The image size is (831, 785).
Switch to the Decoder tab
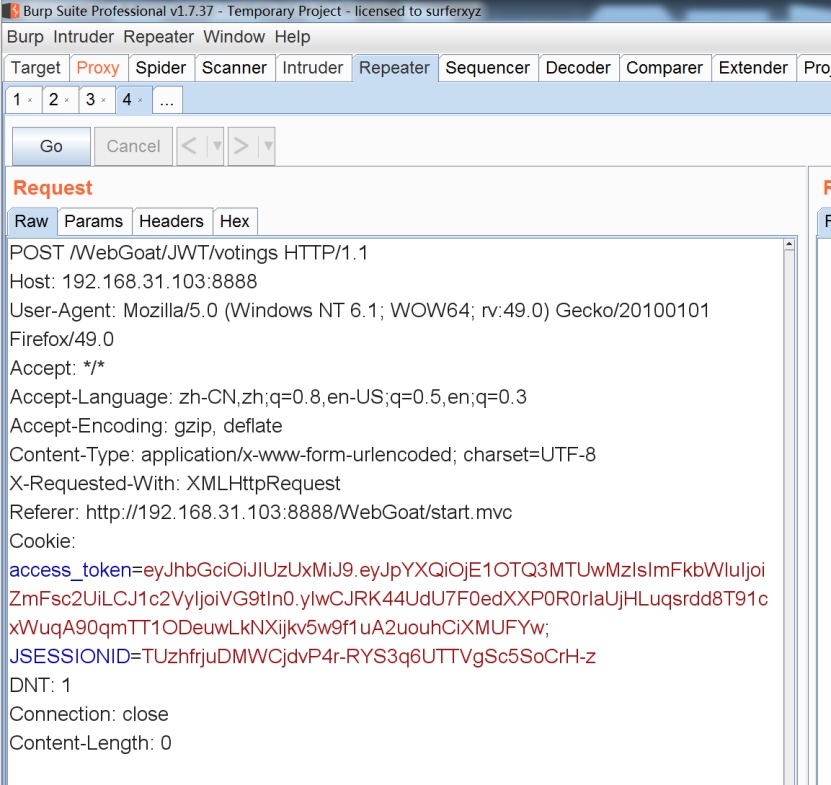coord(578,68)
